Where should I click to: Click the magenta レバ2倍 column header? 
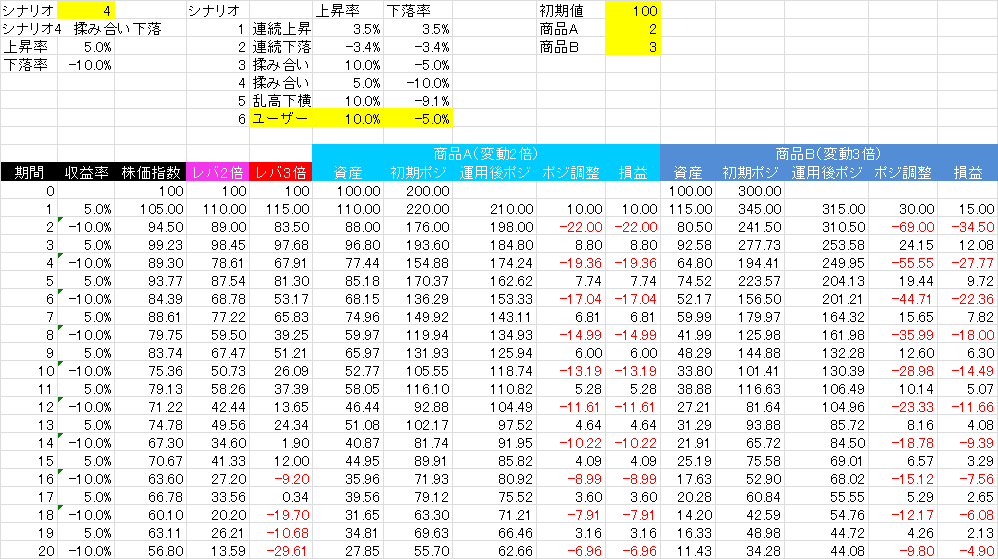click(x=218, y=172)
